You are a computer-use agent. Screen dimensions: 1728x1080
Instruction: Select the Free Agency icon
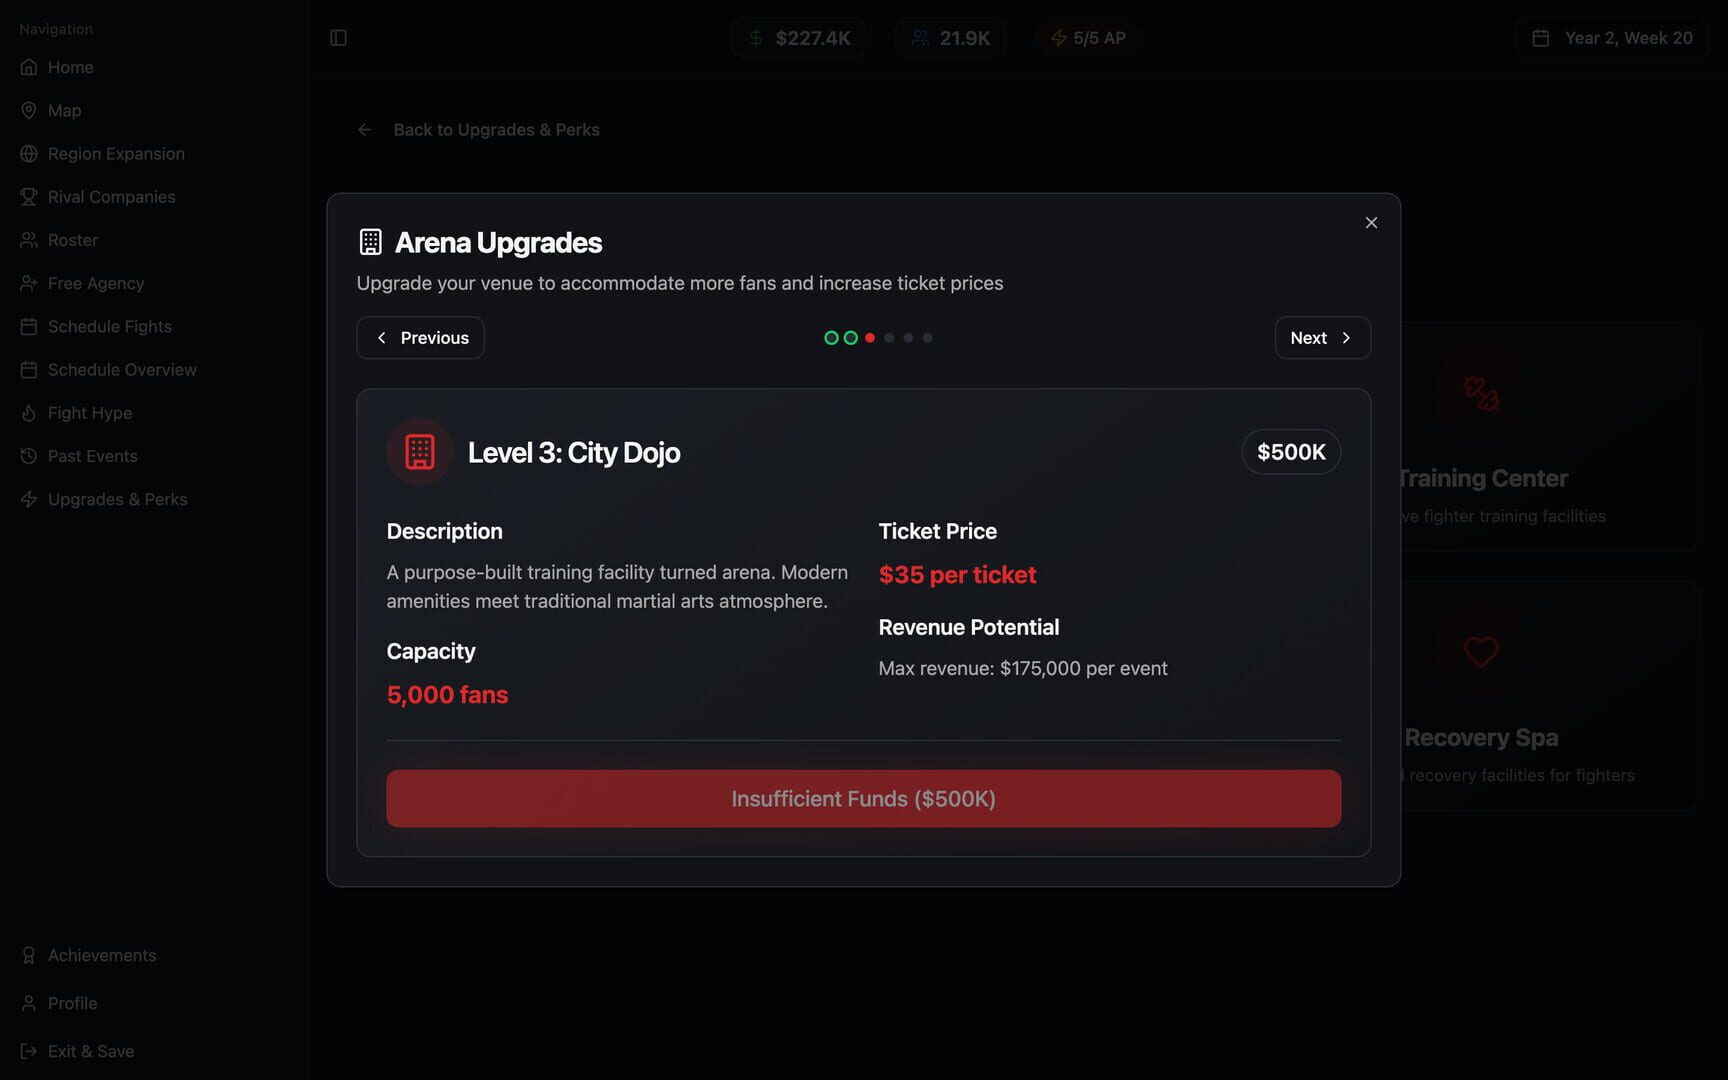29,283
